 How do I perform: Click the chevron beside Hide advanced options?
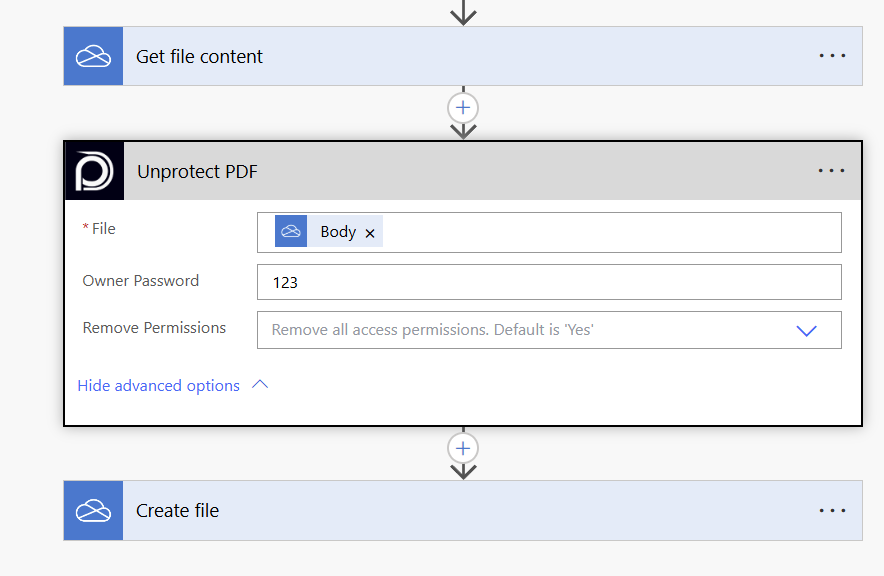coord(260,385)
